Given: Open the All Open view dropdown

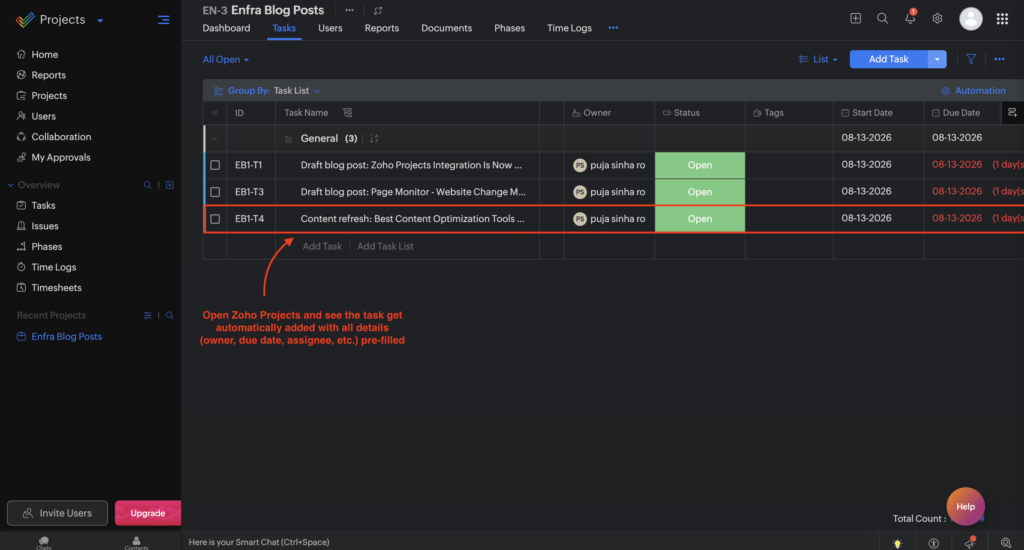Looking at the screenshot, I should tap(225, 59).
